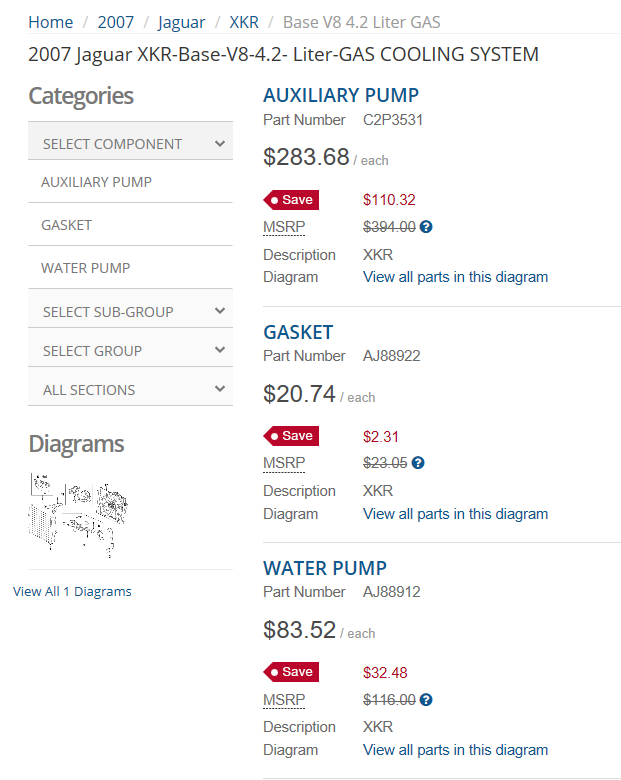Click the Save tag on Auxiliary Pump
This screenshot has width=621, height=780.
(x=291, y=200)
